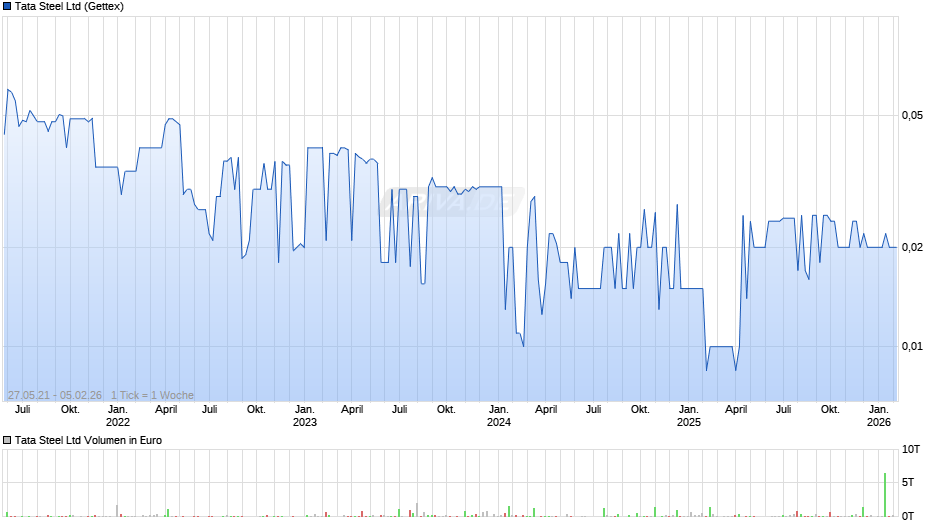This screenshot has width=940, height=526.
Task: Click the '1 Tick = 1 Woche' text
Action: (152, 395)
